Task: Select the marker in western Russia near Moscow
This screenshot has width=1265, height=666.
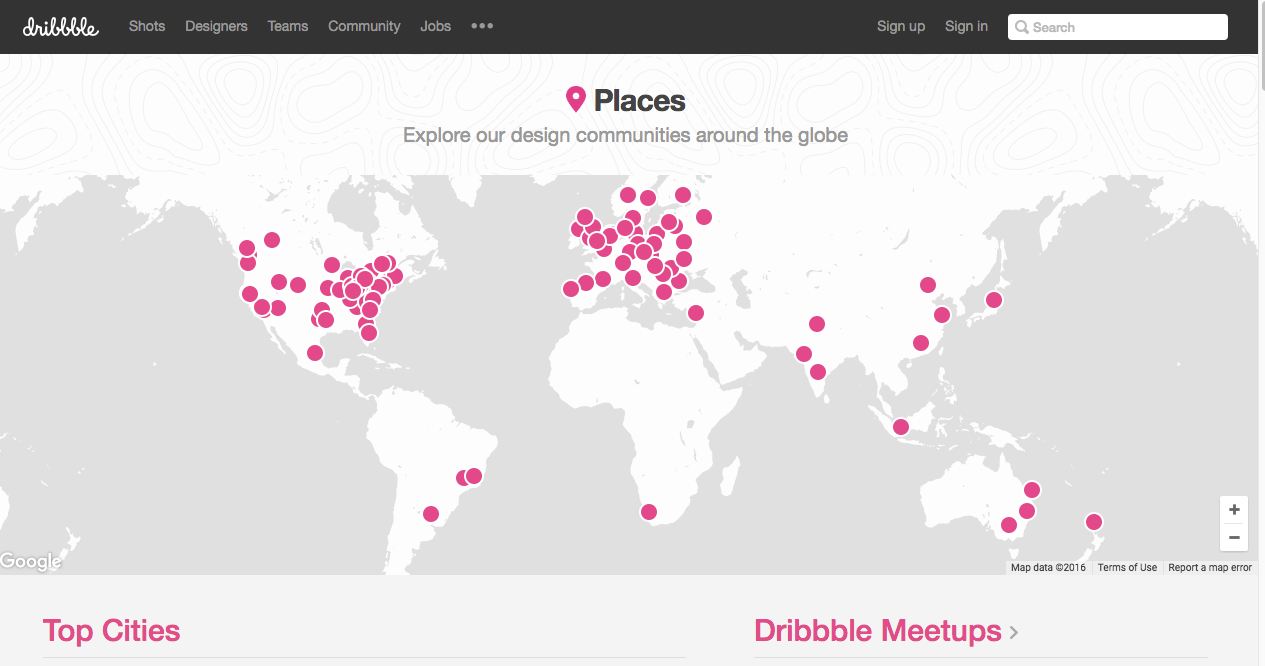Action: click(x=704, y=217)
